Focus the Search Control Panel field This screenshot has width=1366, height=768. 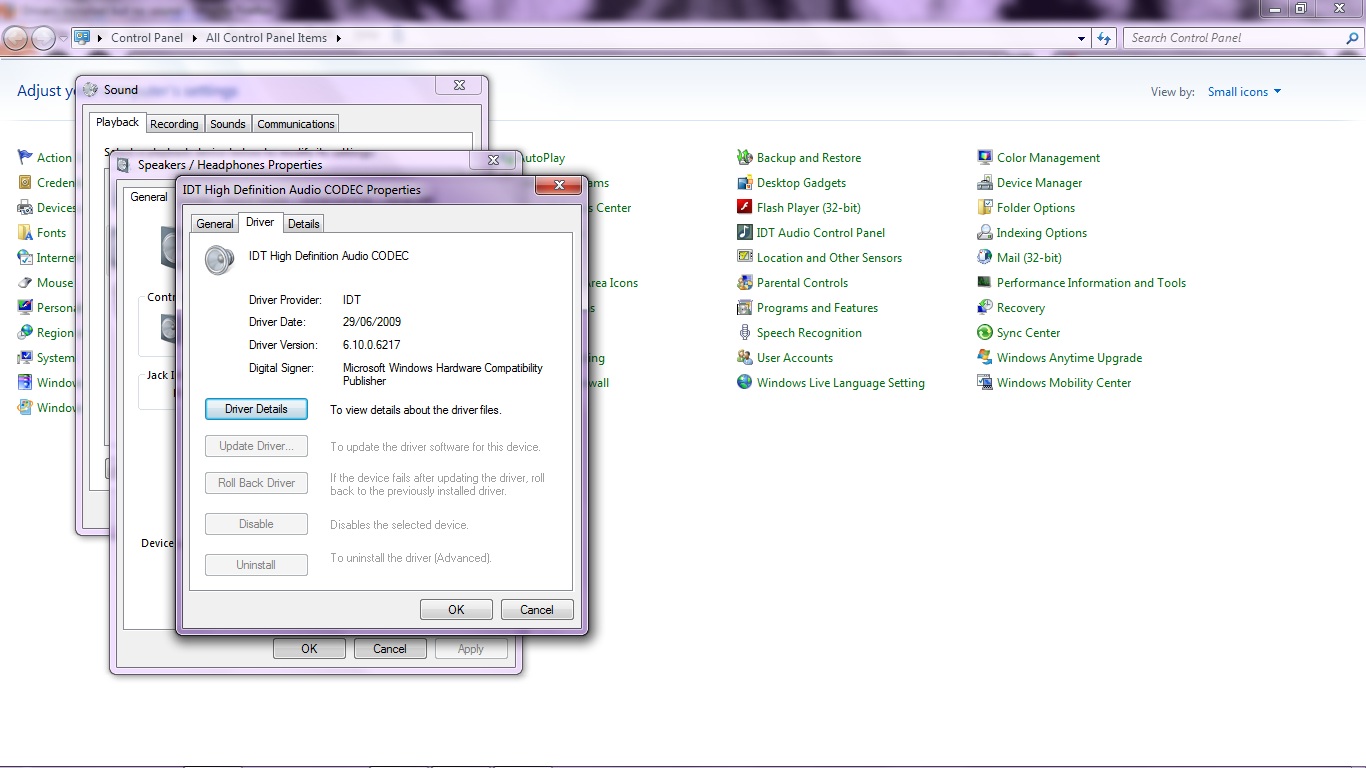click(x=1236, y=38)
